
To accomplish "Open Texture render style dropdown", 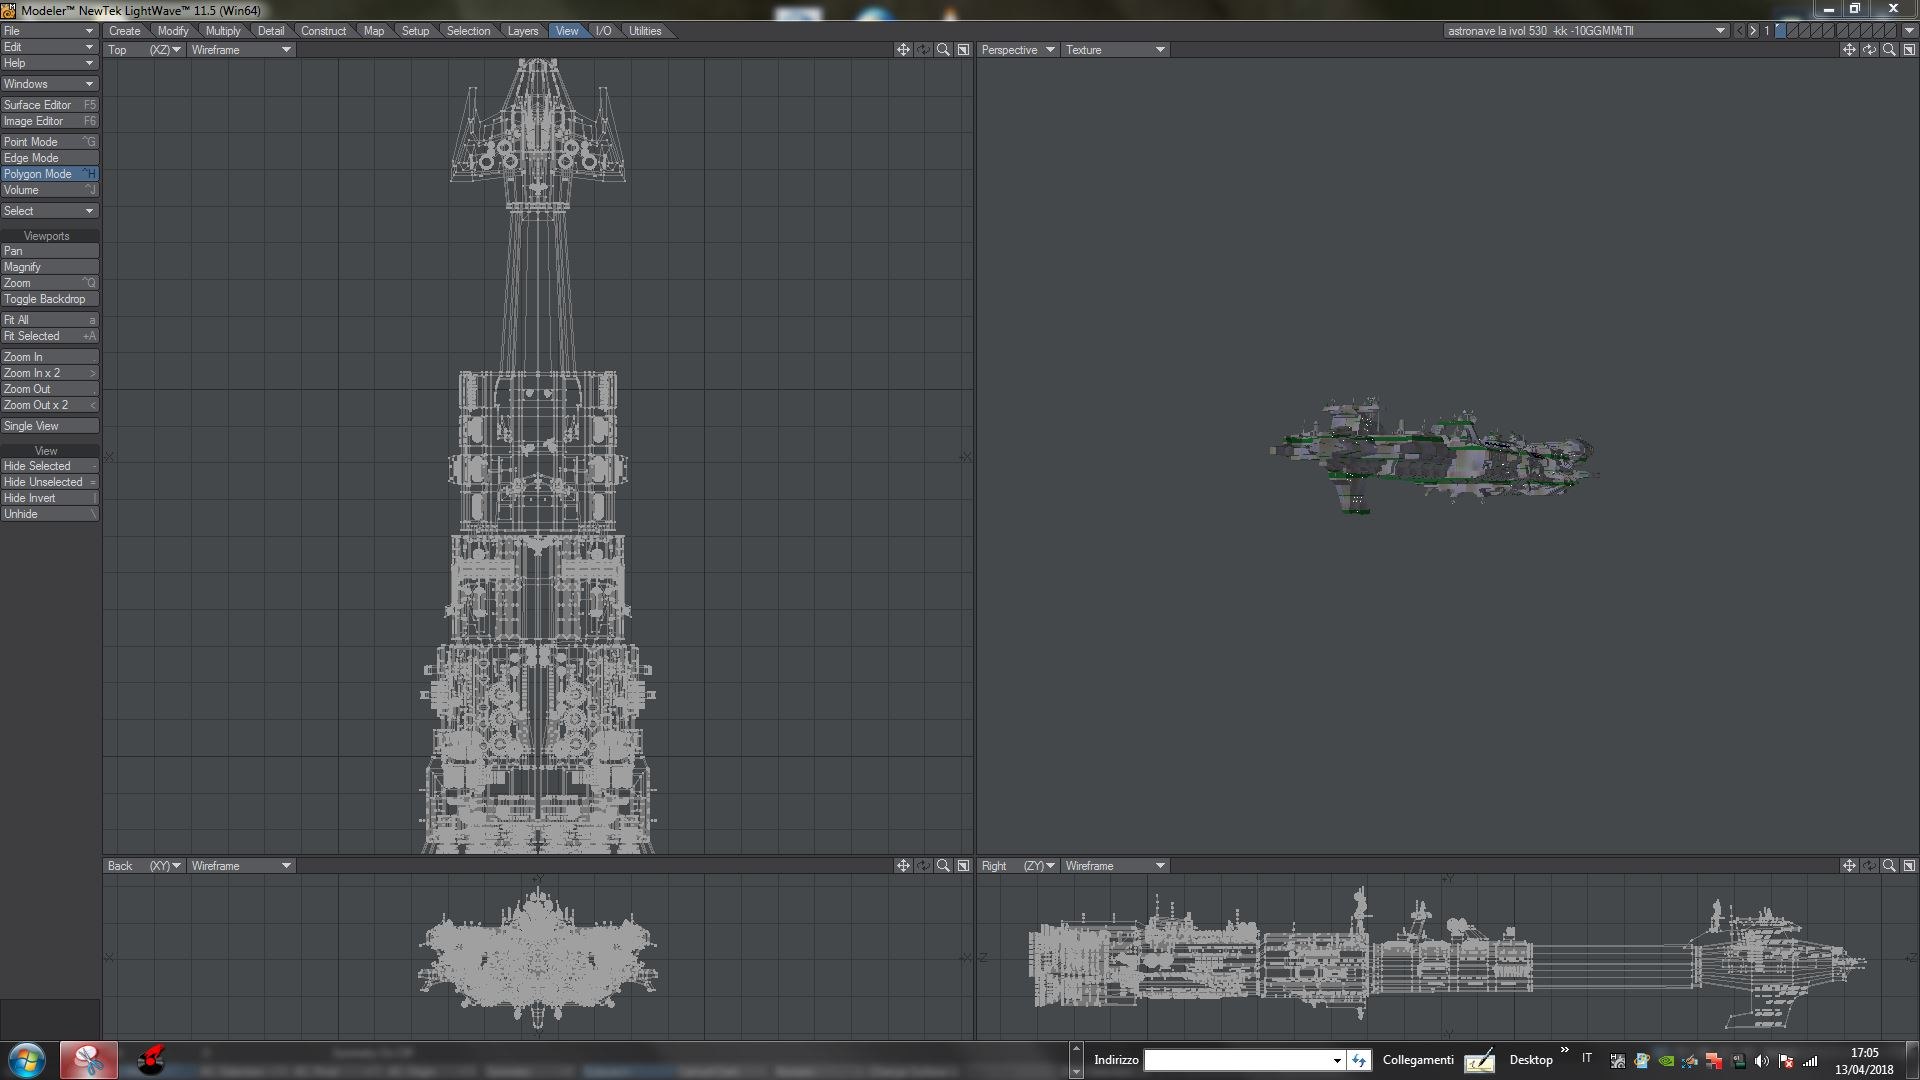I will pyautogui.click(x=1115, y=50).
